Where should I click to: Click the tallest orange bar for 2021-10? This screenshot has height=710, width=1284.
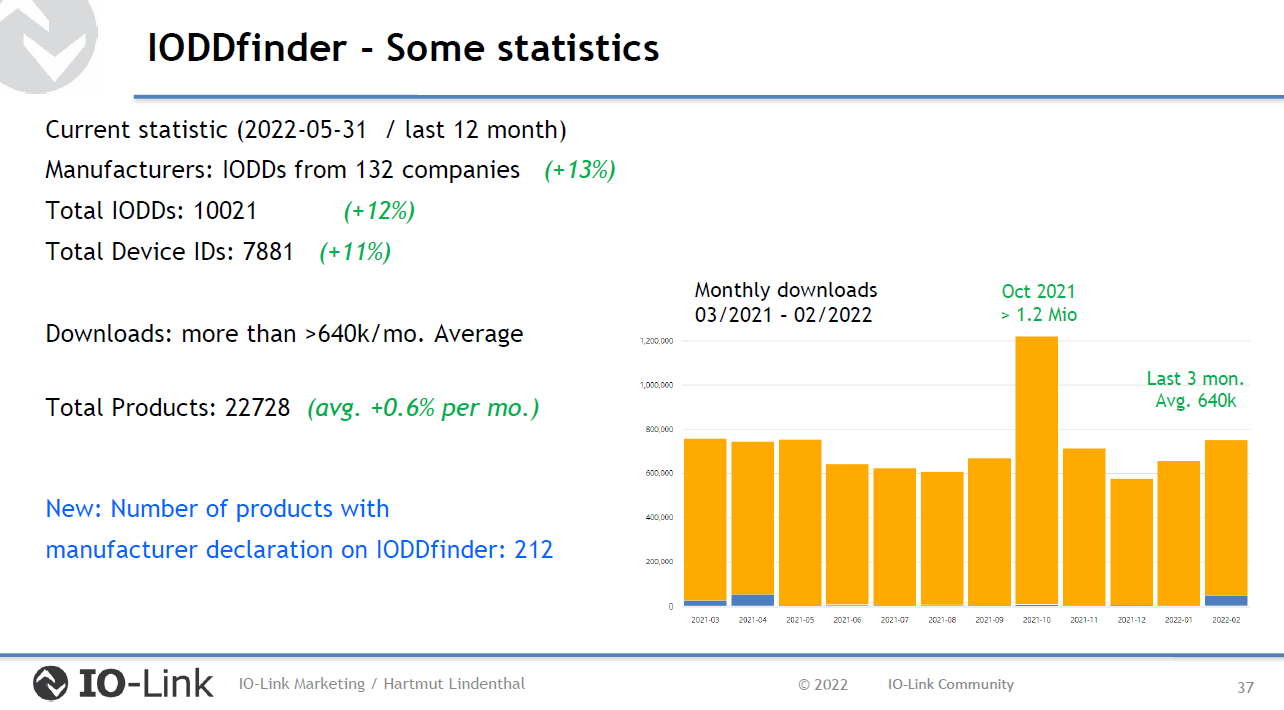point(1037,470)
